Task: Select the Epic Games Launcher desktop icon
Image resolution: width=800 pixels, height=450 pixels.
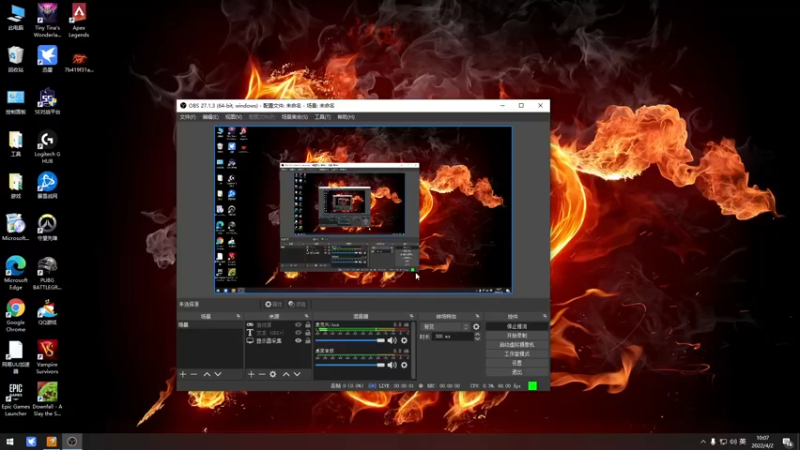Action: 15,399
